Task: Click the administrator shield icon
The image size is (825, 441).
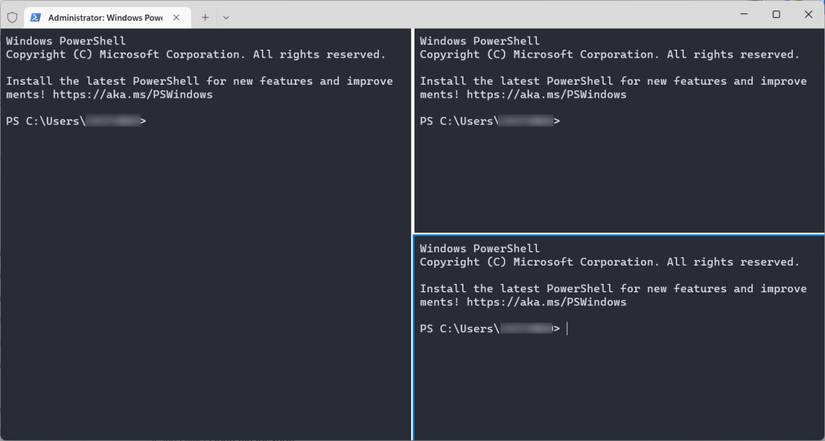Action: [12, 17]
